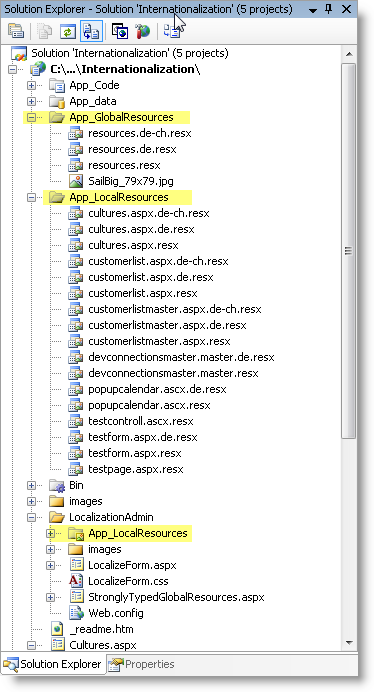Viewport: 374px width, 692px height.
Task: Click the Refresh toolbar icon
Action: (x=68, y=31)
